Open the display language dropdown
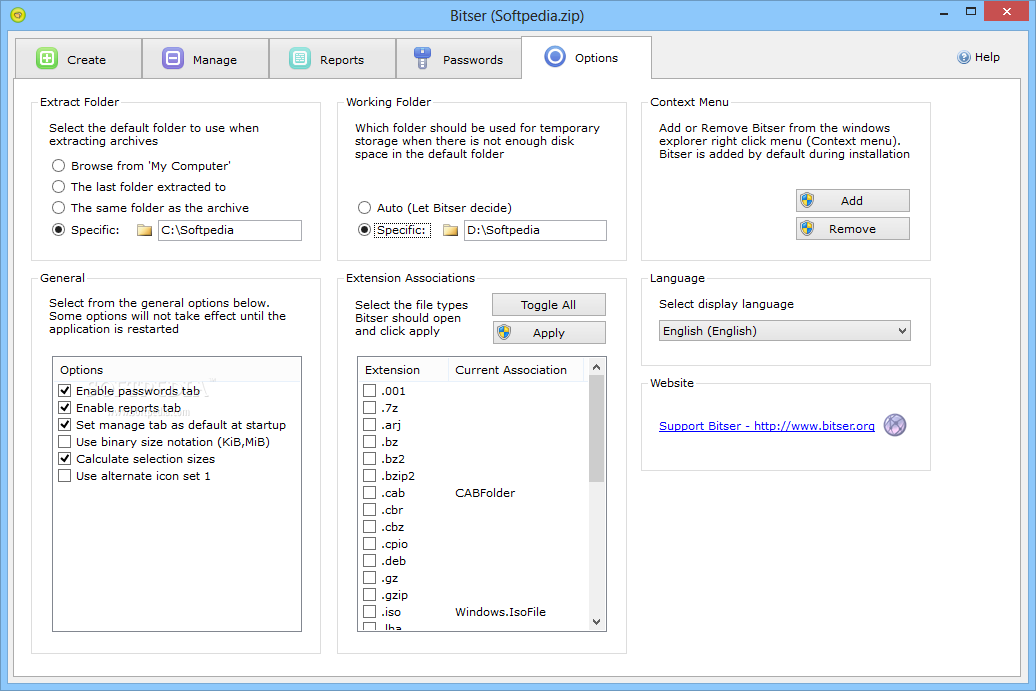 [784, 331]
